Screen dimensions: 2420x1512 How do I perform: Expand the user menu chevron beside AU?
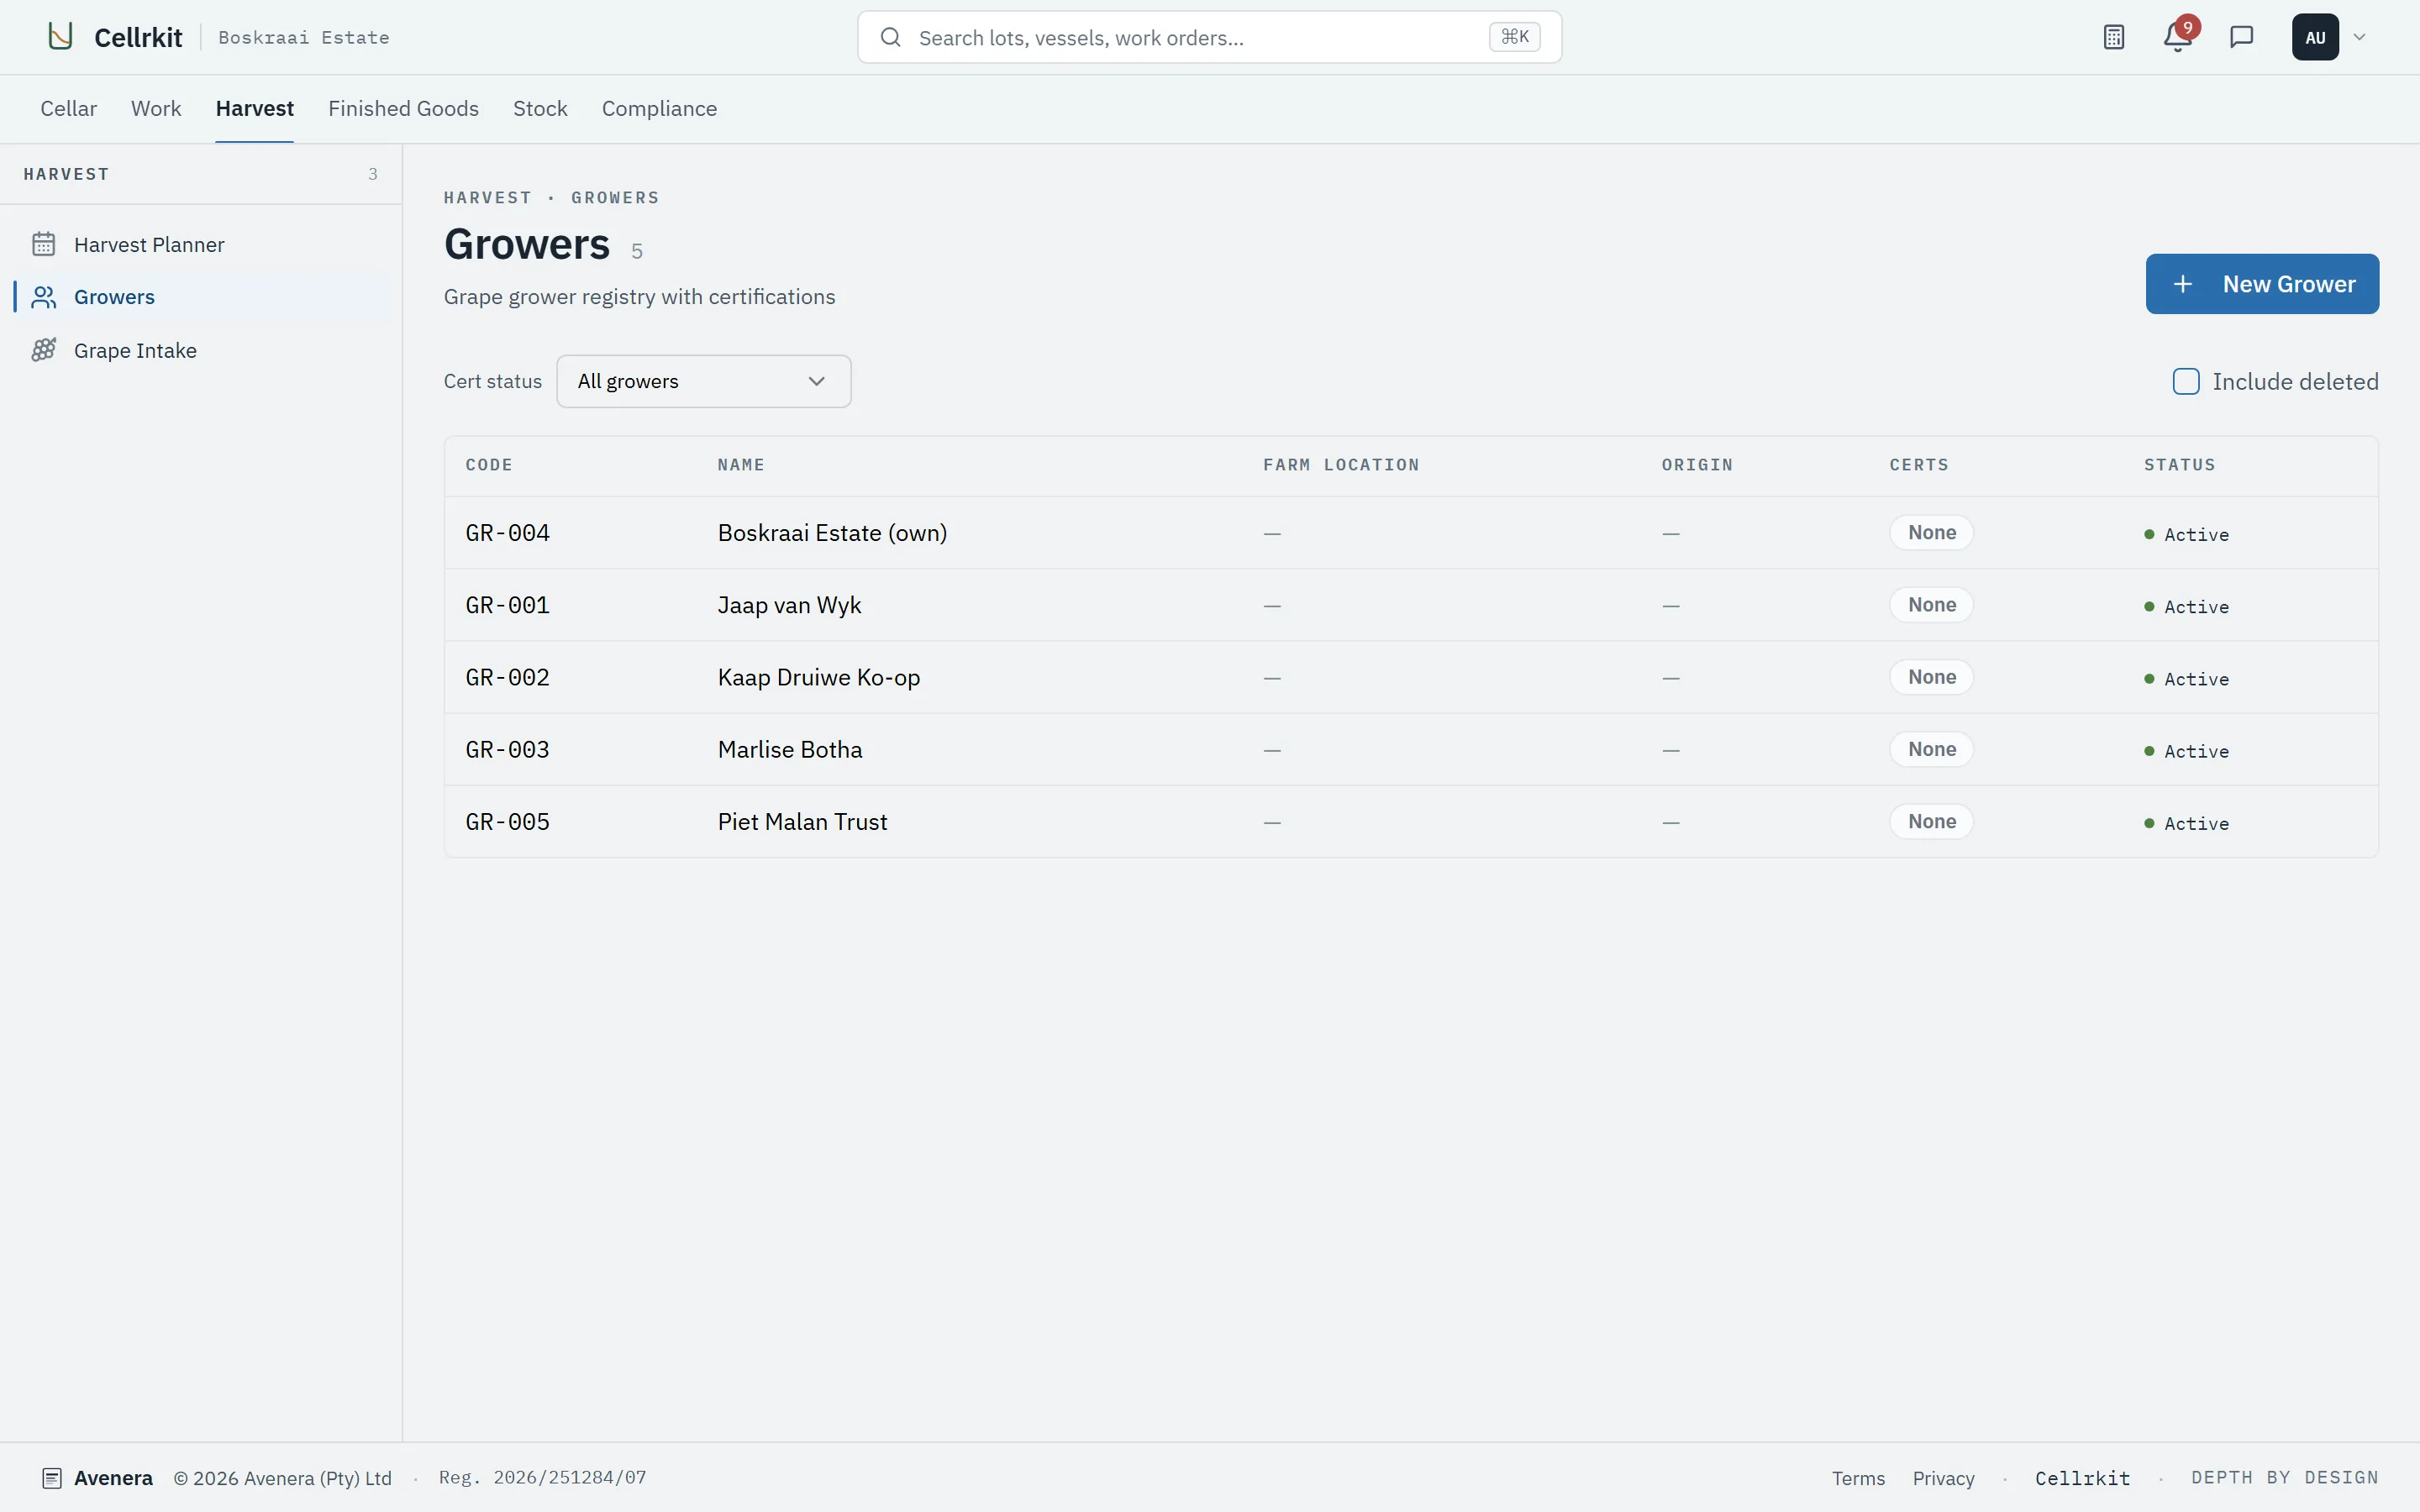pyautogui.click(x=2360, y=37)
